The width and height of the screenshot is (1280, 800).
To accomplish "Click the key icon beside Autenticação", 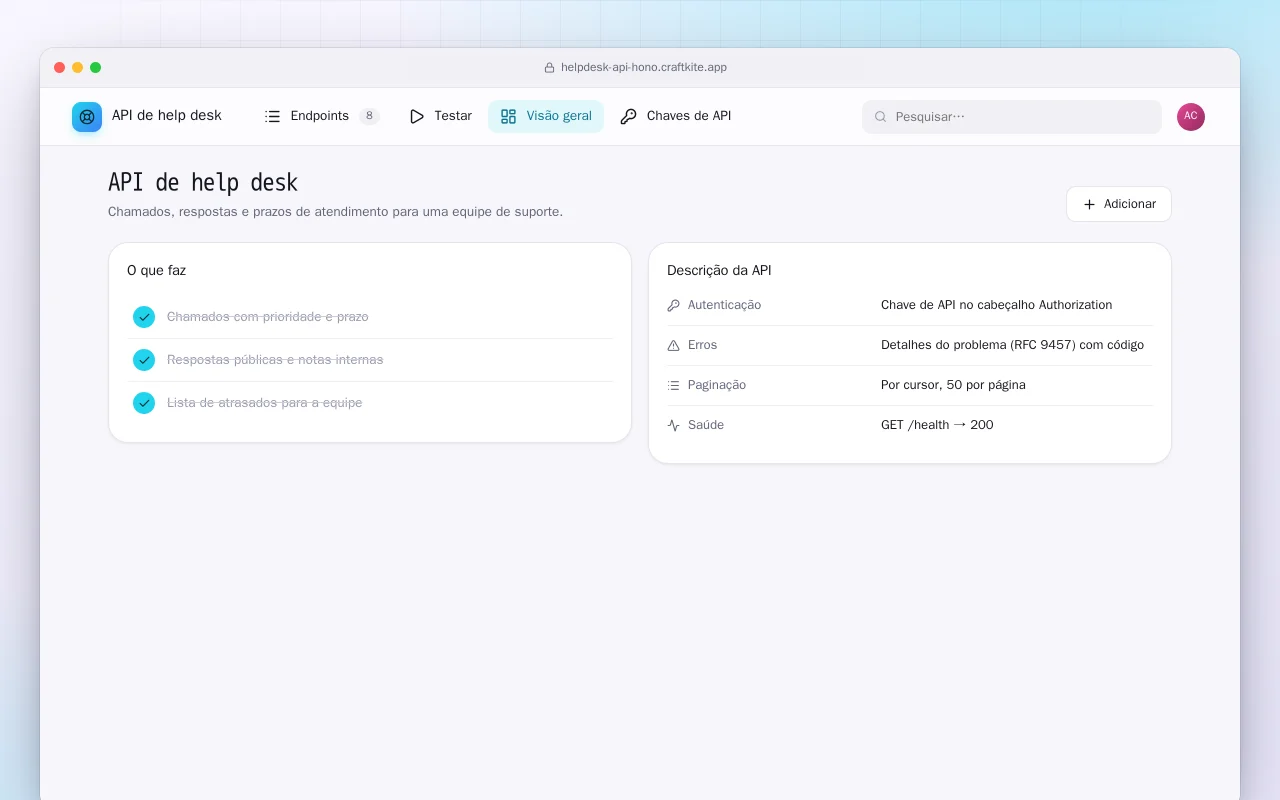I will [x=674, y=305].
